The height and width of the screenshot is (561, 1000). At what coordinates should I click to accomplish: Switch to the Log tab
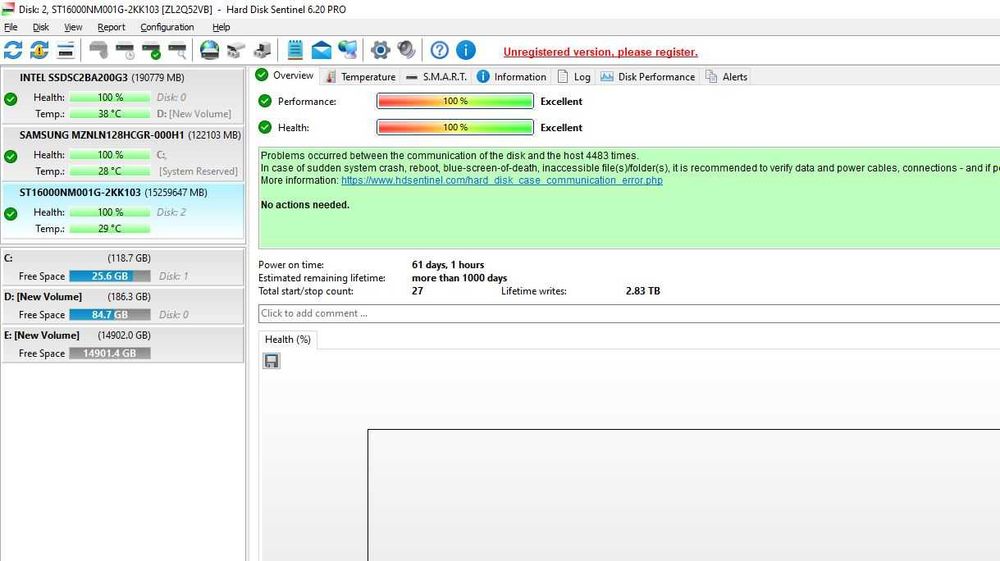574,76
